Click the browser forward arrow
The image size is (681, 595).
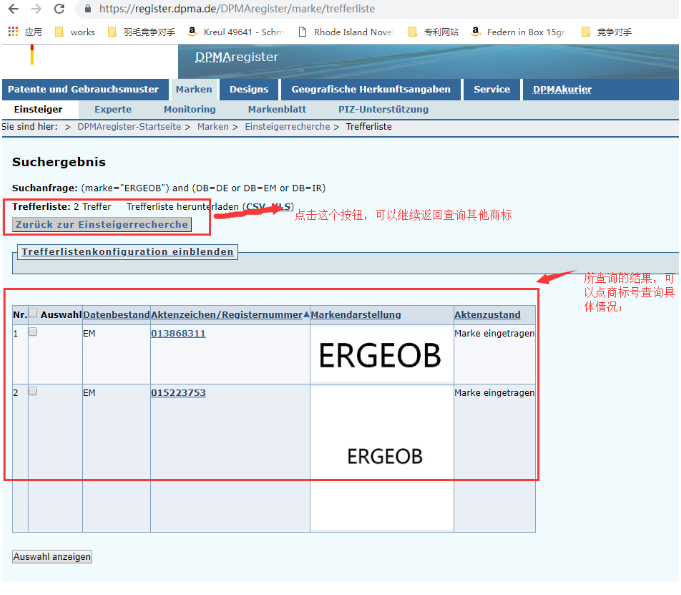coord(36,9)
